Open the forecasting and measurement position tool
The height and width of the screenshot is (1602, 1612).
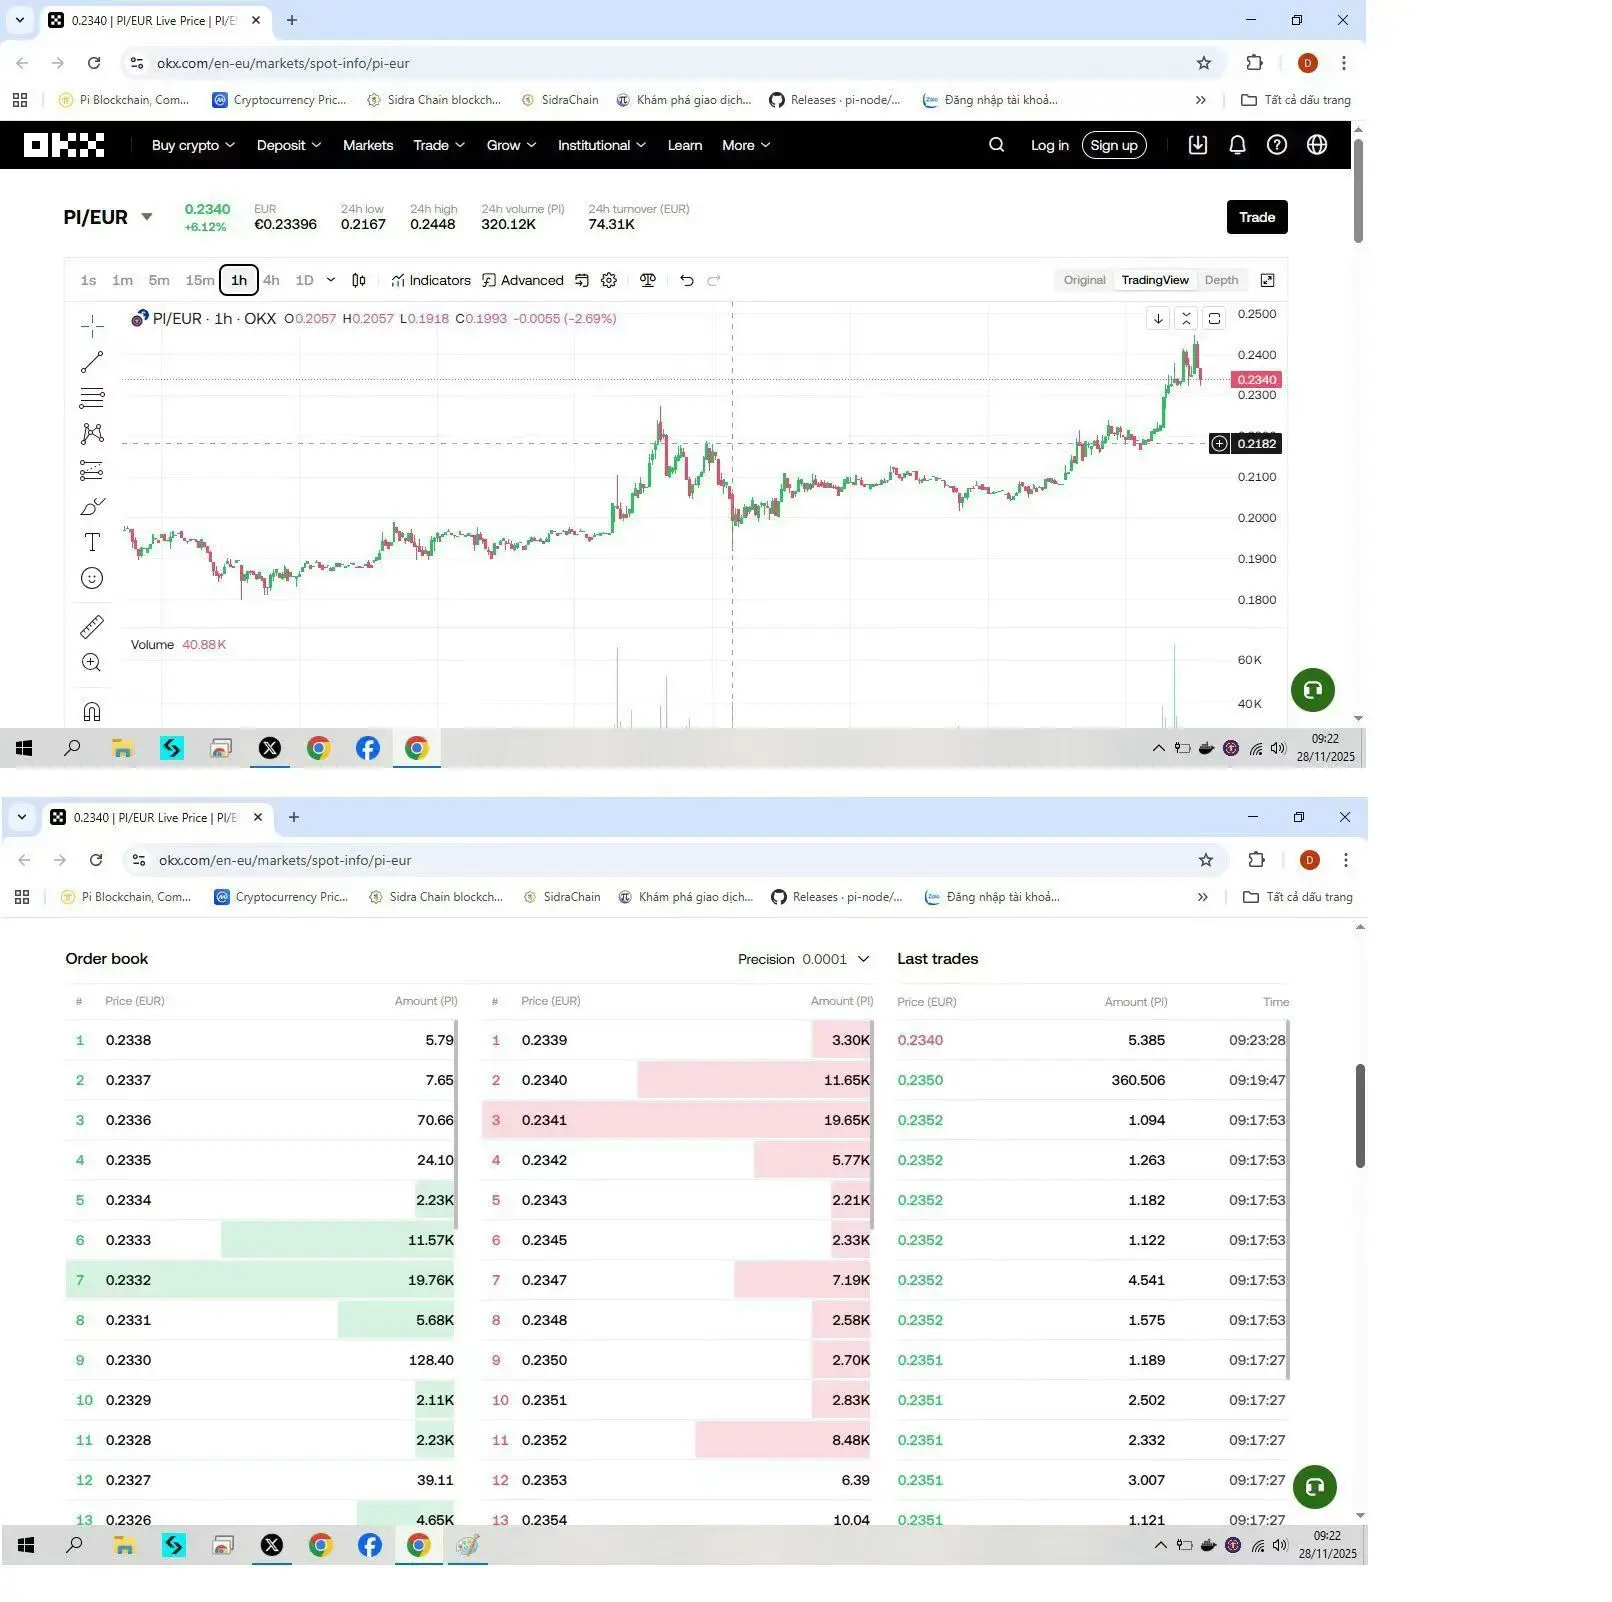92,470
